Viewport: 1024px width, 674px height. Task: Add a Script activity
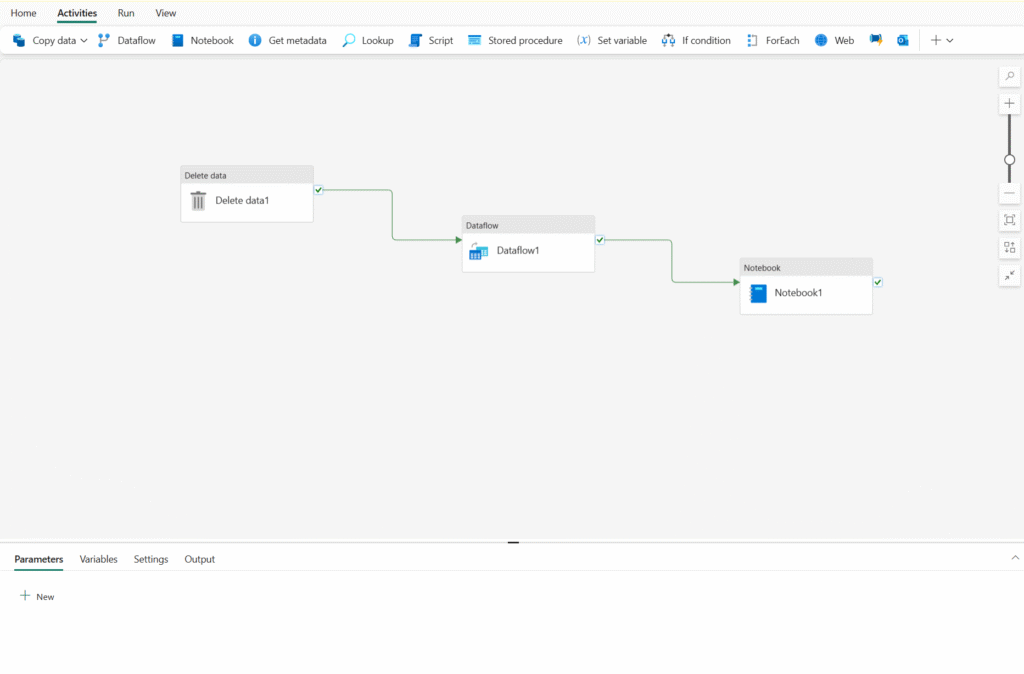pyautogui.click(x=431, y=40)
